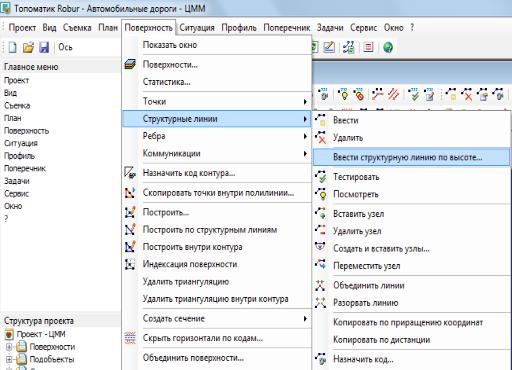Click the structural line properties toolbar icon
The image size is (512, 370).
tap(483, 95)
